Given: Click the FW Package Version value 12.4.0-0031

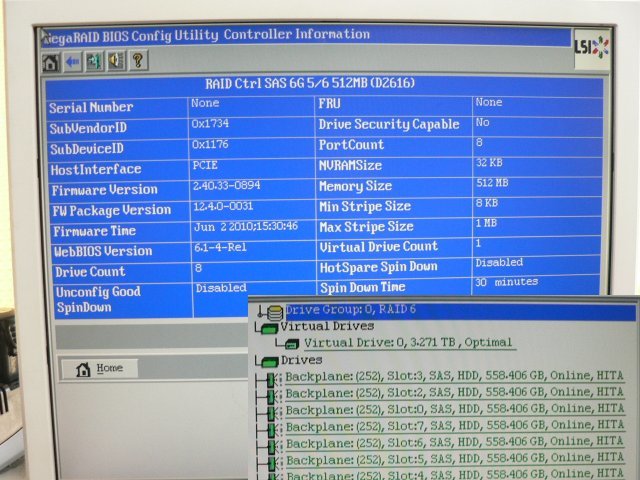Looking at the screenshot, I should [223, 206].
